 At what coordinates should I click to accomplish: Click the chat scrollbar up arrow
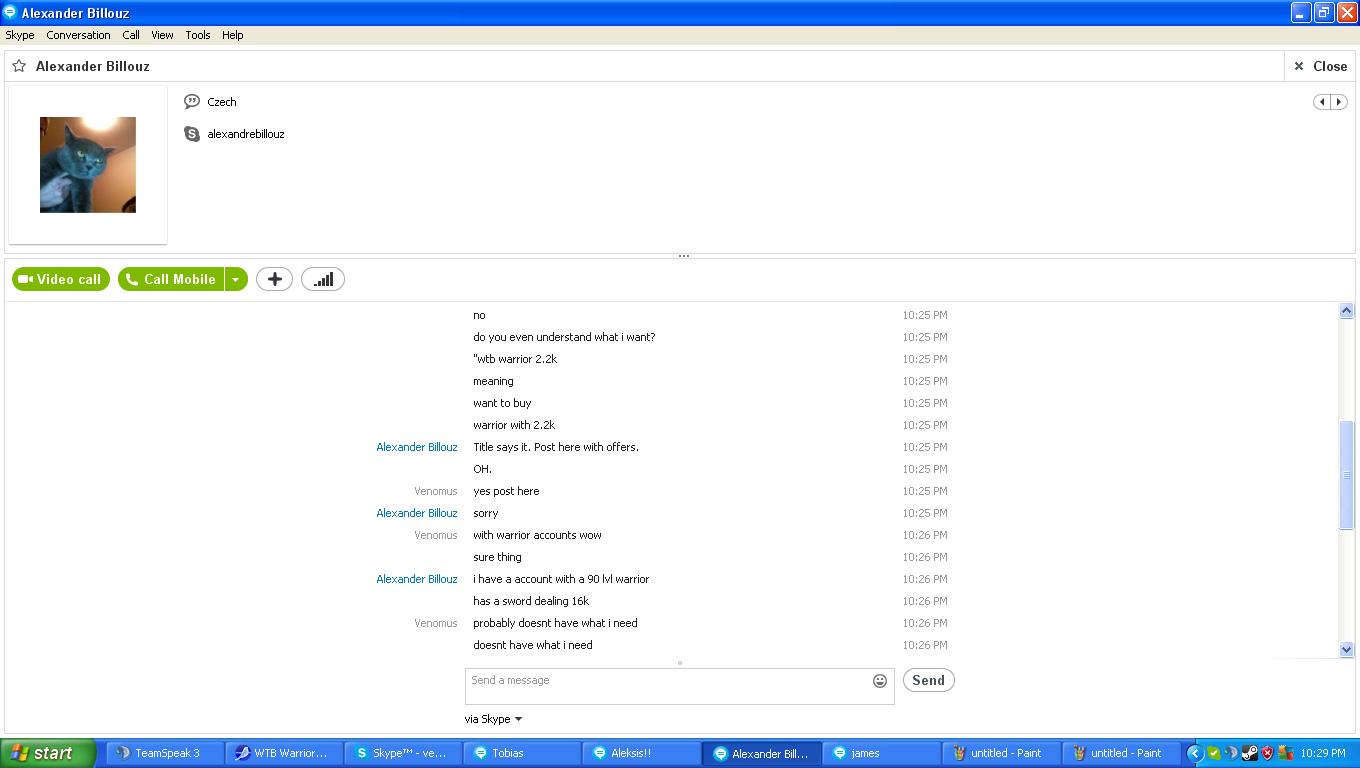pyautogui.click(x=1346, y=311)
